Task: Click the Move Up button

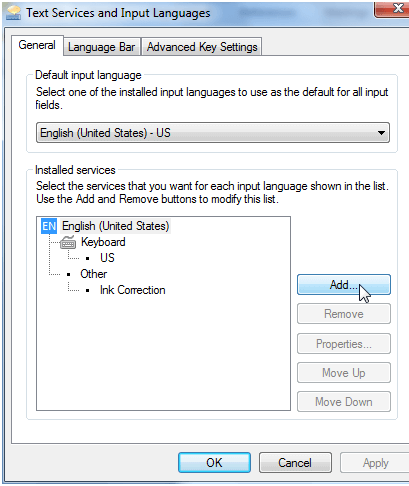Action: 344,373
